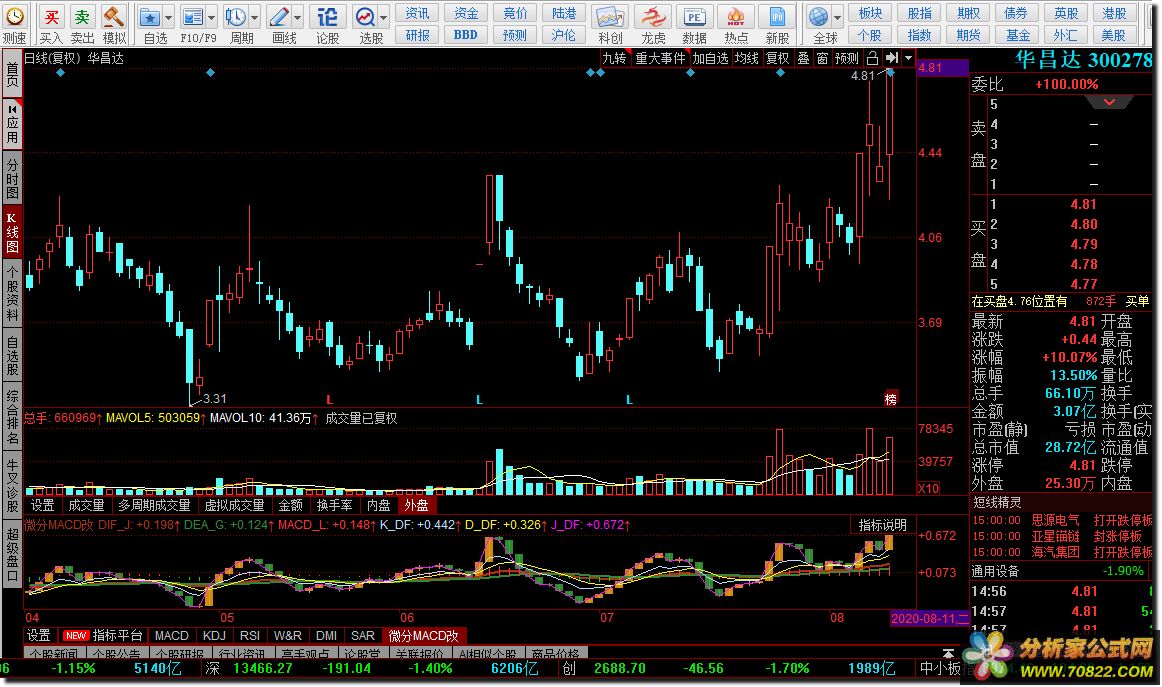Open the 新股 IPO icon

pyautogui.click(x=777, y=16)
